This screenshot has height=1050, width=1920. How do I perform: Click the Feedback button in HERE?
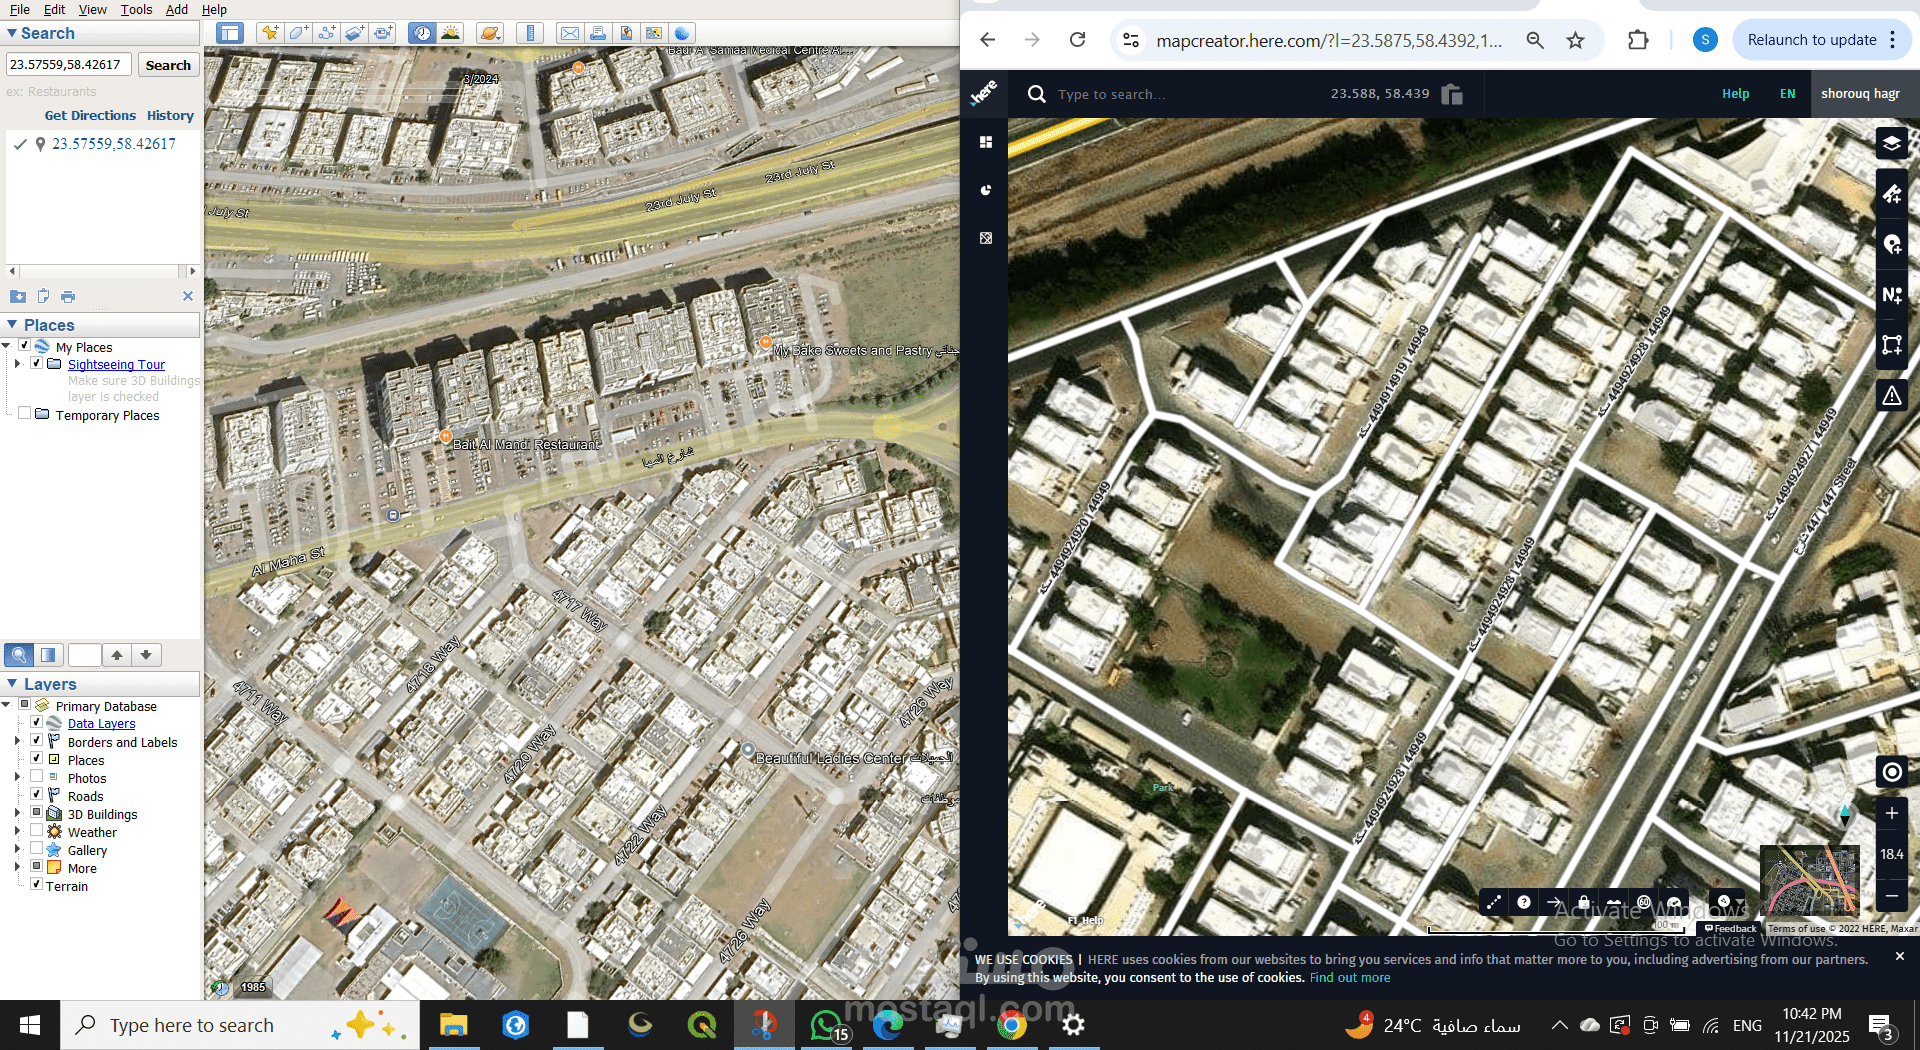click(x=1731, y=928)
